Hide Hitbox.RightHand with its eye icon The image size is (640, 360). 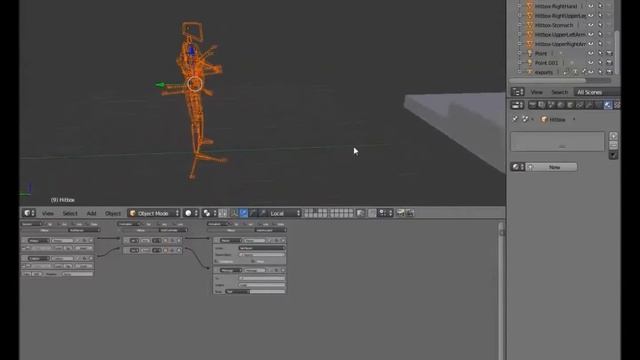(591, 6)
